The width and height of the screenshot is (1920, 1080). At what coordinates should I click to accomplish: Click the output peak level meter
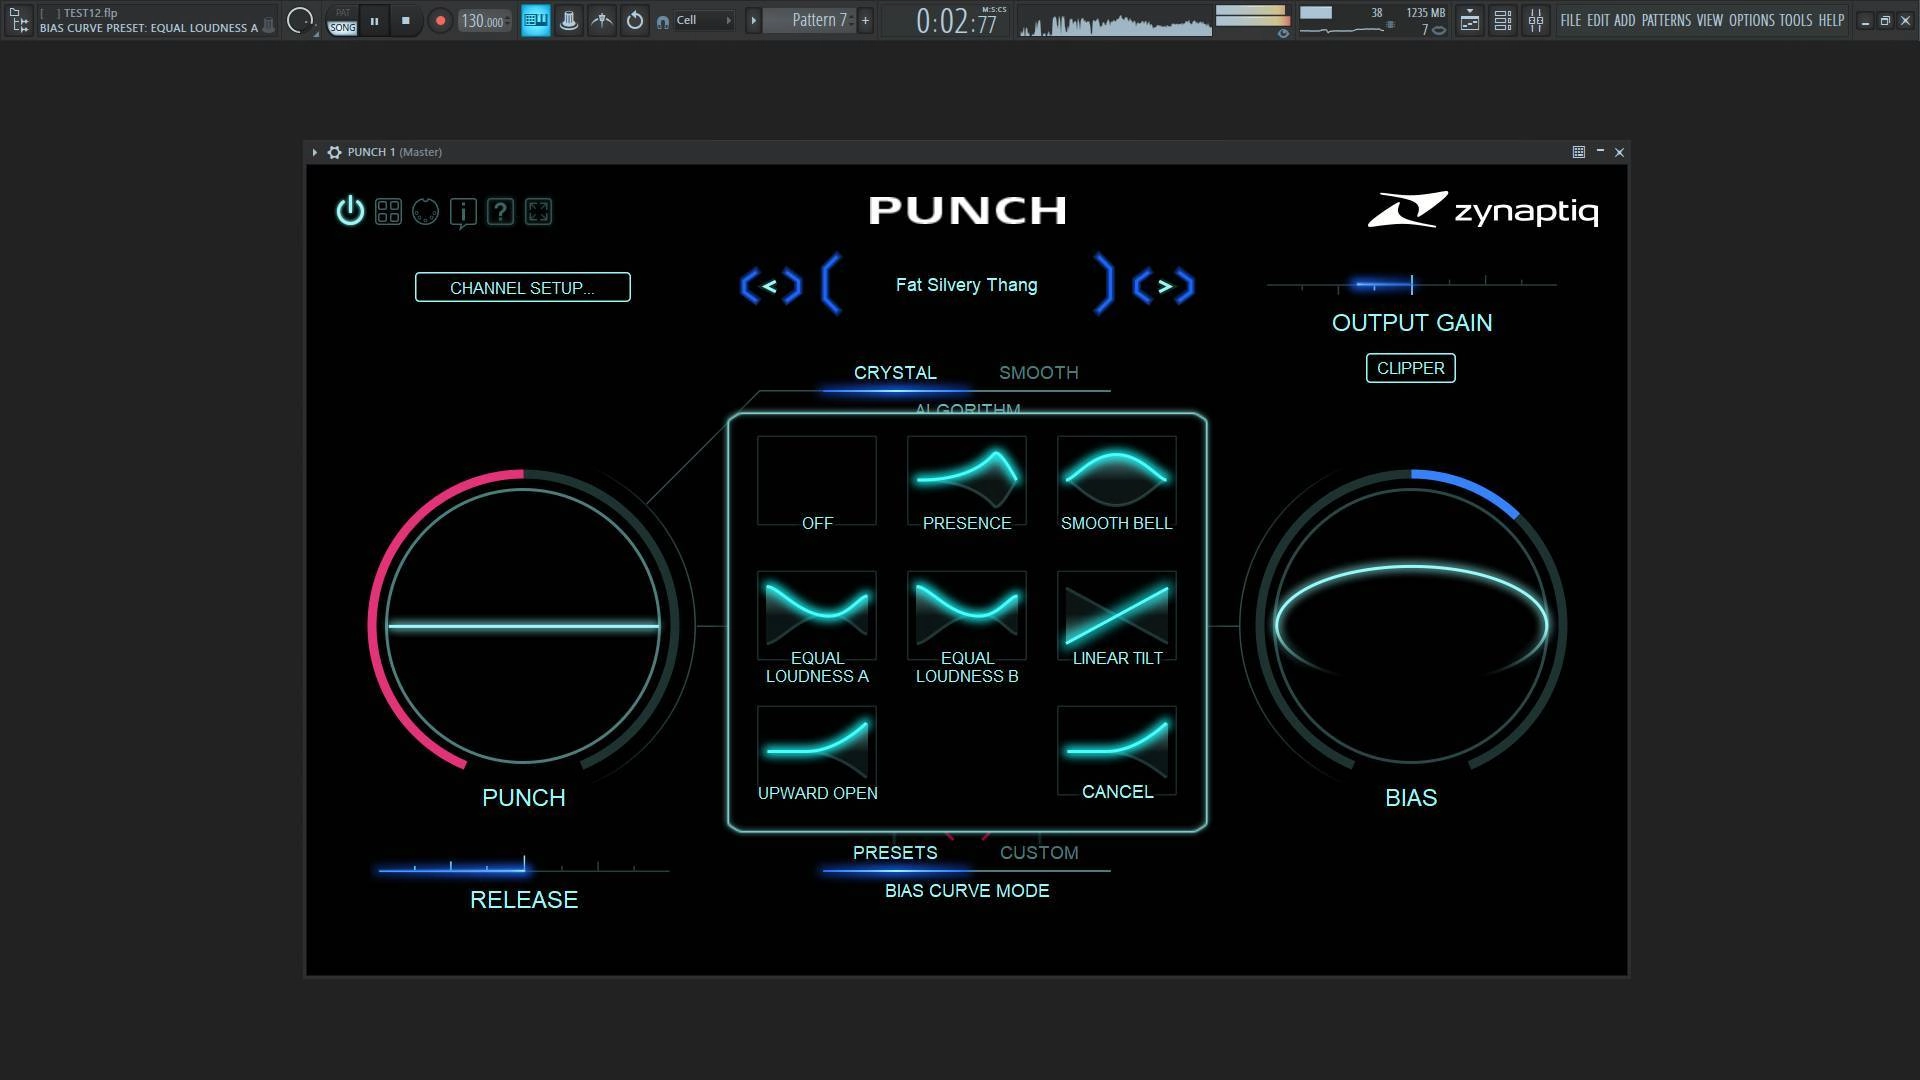pyautogui.click(x=1252, y=16)
